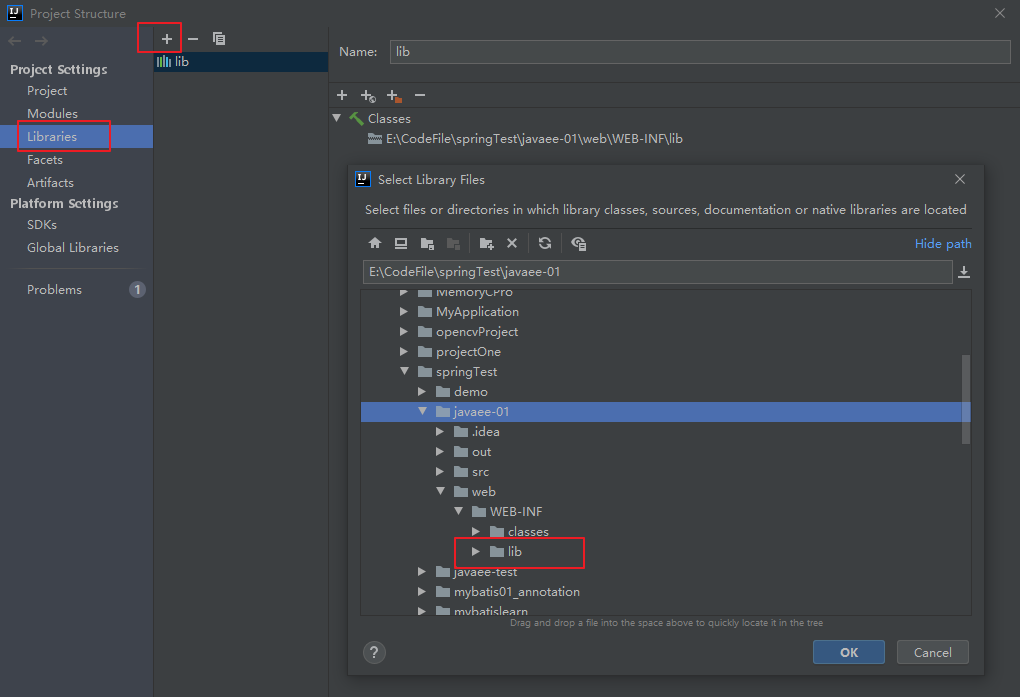Collapse the WEB-INF folder
Viewport: 1020px width, 697px height.
[459, 512]
